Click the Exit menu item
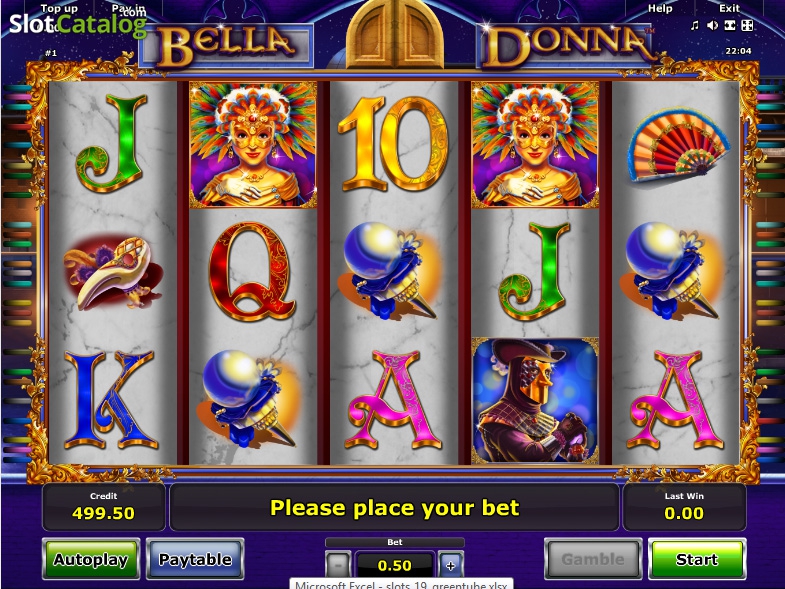The height and width of the screenshot is (589, 785). coord(729,8)
